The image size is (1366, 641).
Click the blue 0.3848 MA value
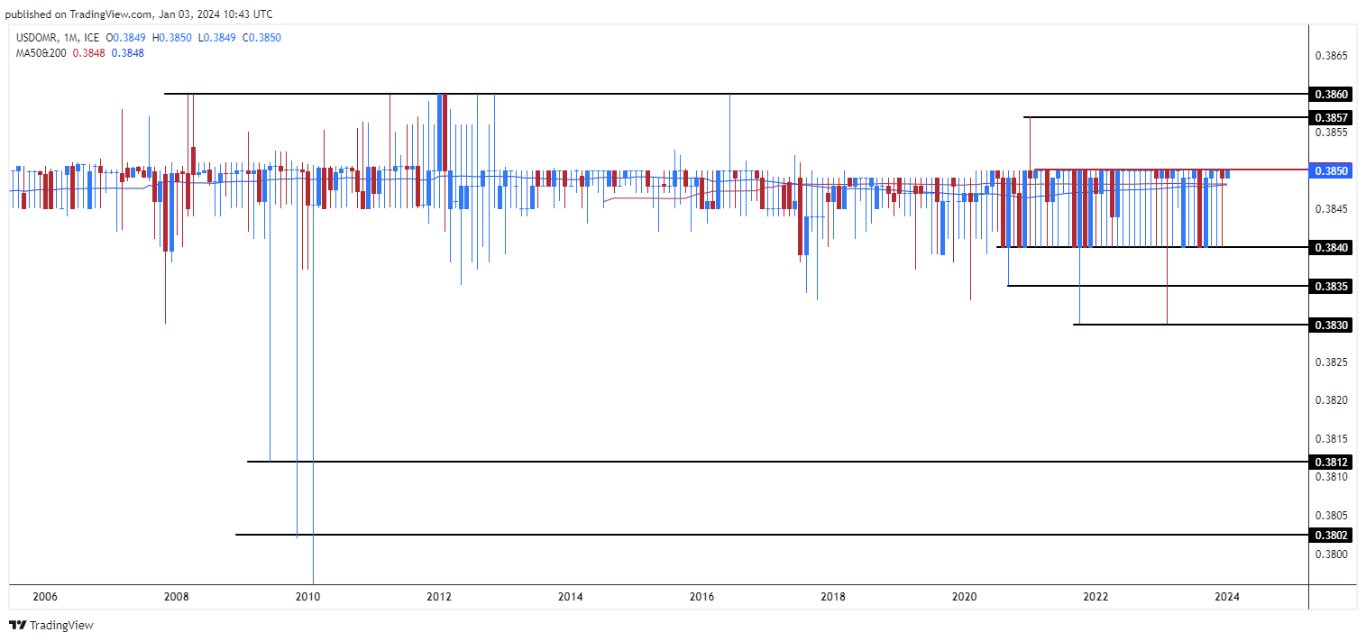pyautogui.click(x=127, y=52)
